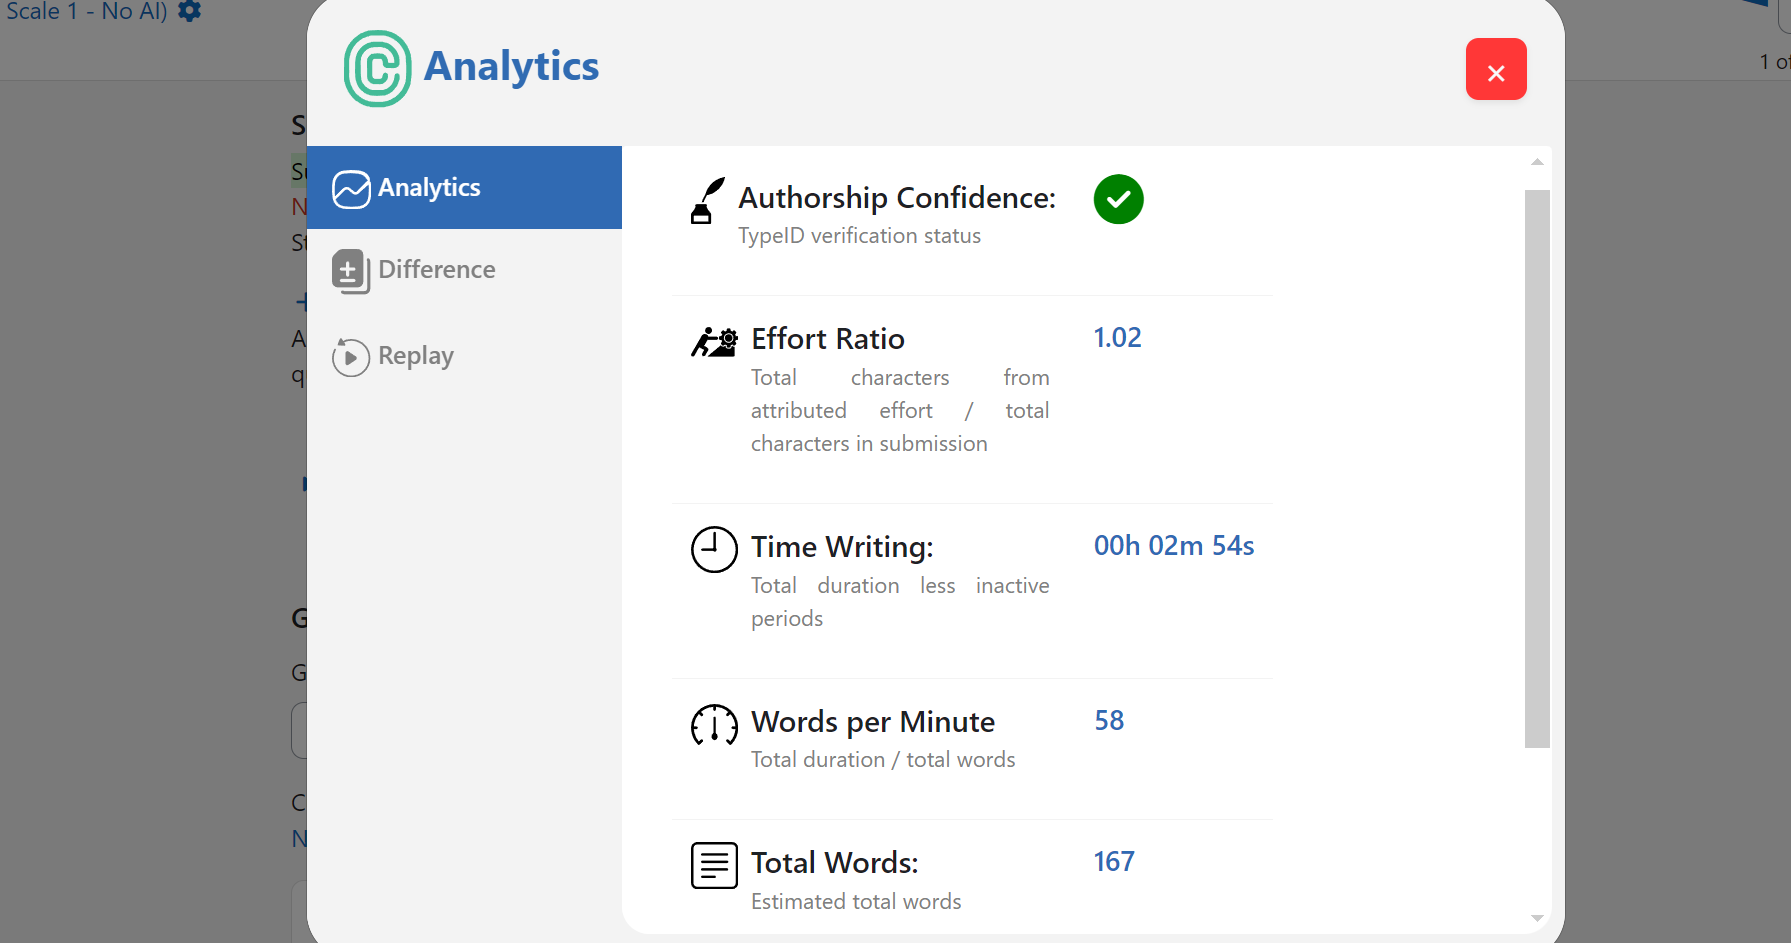Click the speedometer icon for Words per Minute
This screenshot has width=1791, height=943.
(x=713, y=724)
